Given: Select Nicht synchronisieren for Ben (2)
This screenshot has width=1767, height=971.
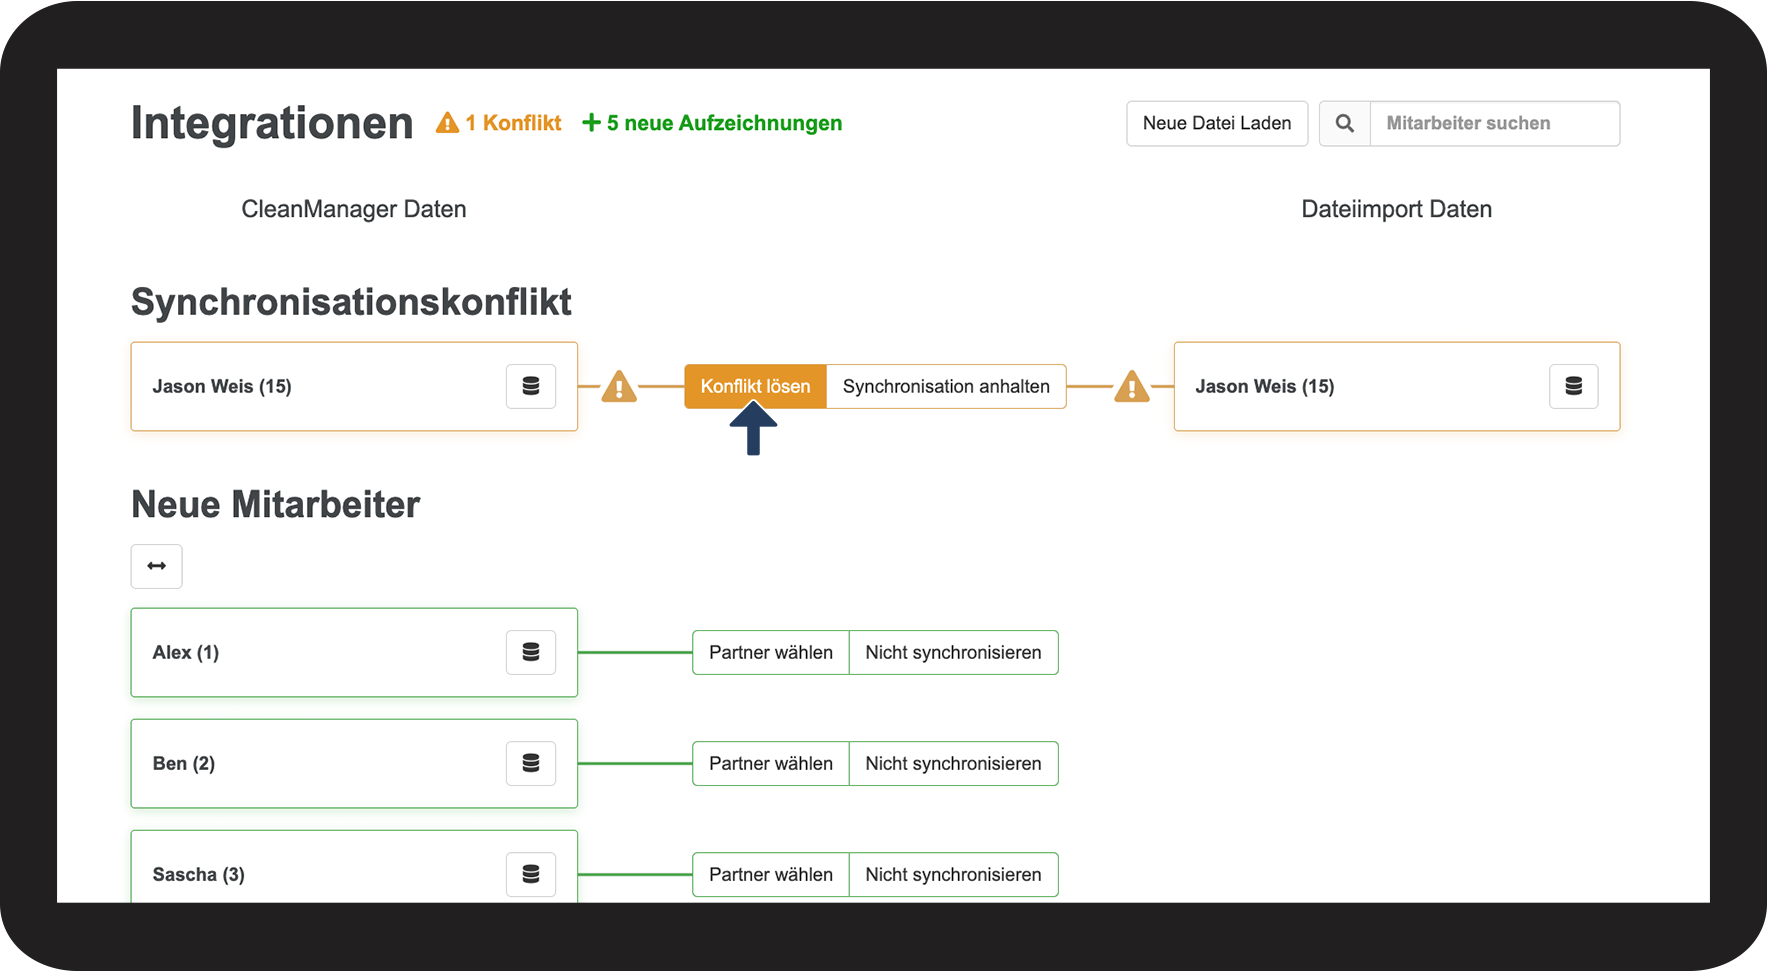Looking at the screenshot, I should (x=953, y=763).
